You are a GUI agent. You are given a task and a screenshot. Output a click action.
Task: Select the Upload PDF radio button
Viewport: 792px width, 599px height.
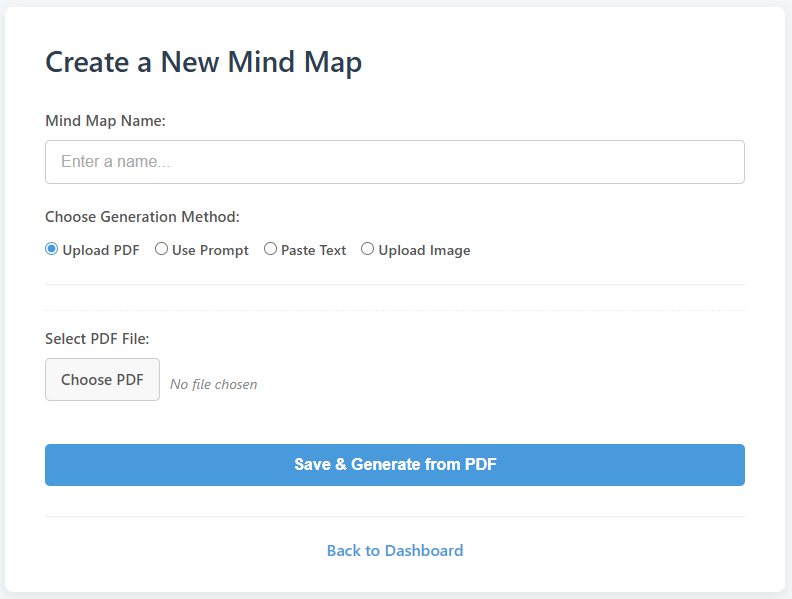pos(52,249)
